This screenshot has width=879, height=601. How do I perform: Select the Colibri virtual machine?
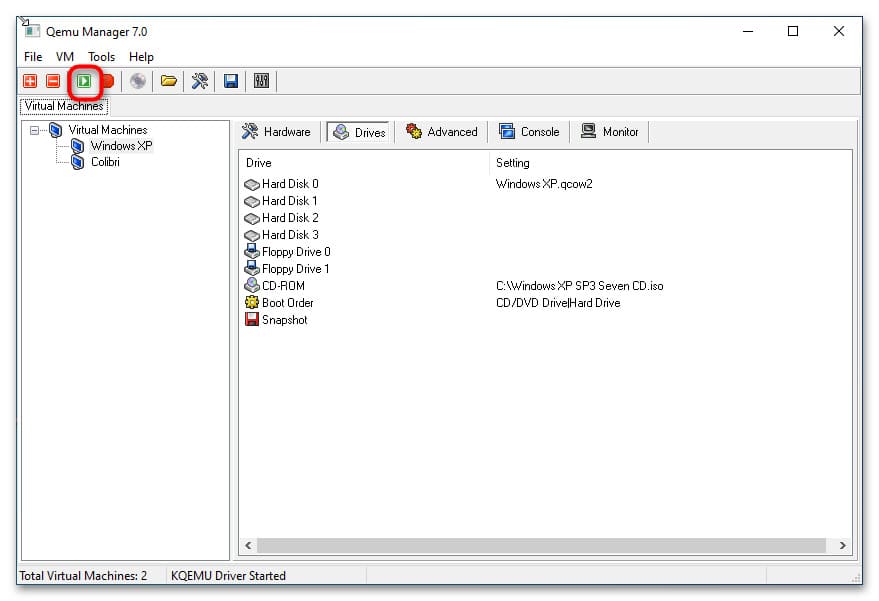(105, 162)
